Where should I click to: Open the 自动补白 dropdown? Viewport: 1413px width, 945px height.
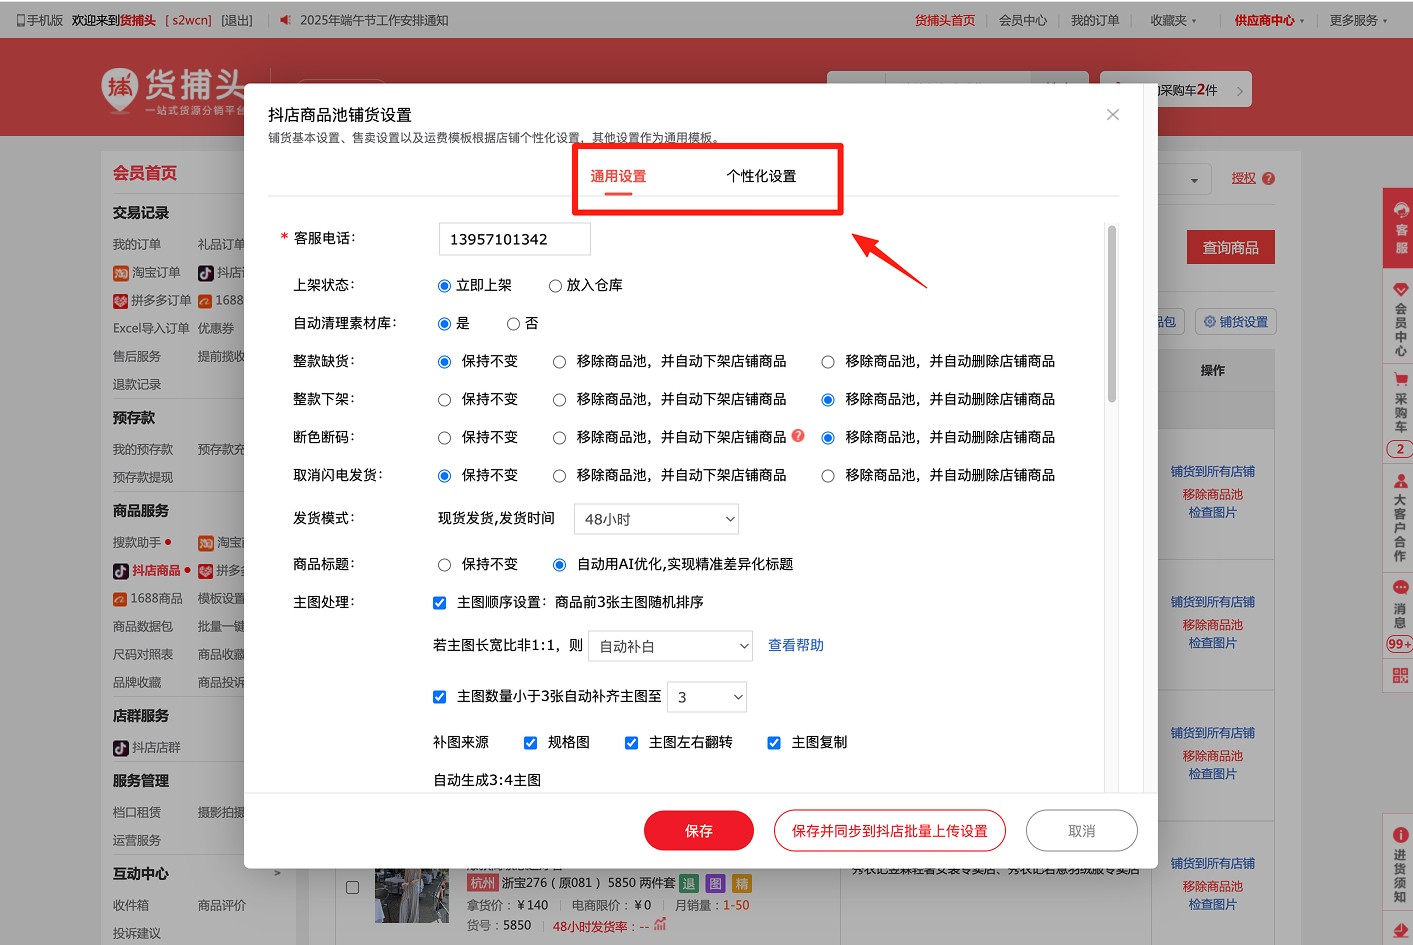(671, 646)
